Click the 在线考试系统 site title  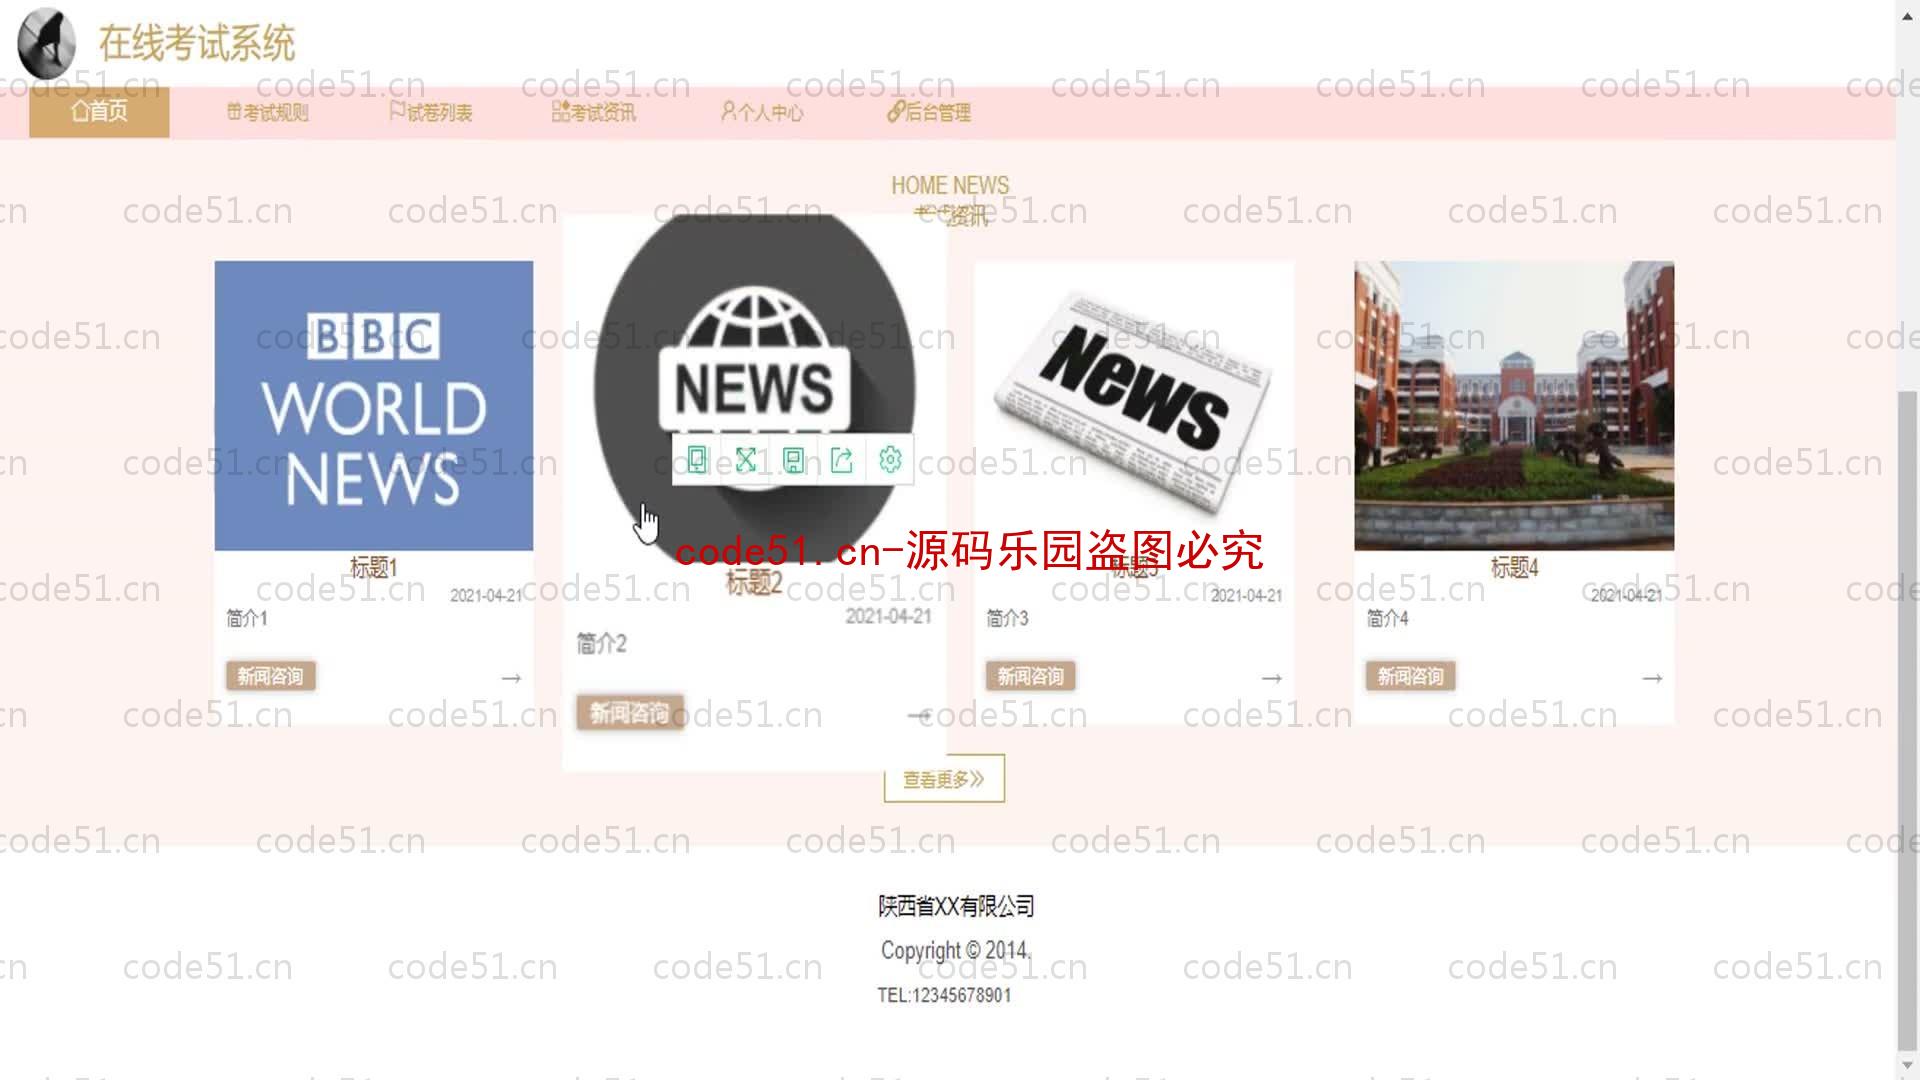(x=197, y=43)
